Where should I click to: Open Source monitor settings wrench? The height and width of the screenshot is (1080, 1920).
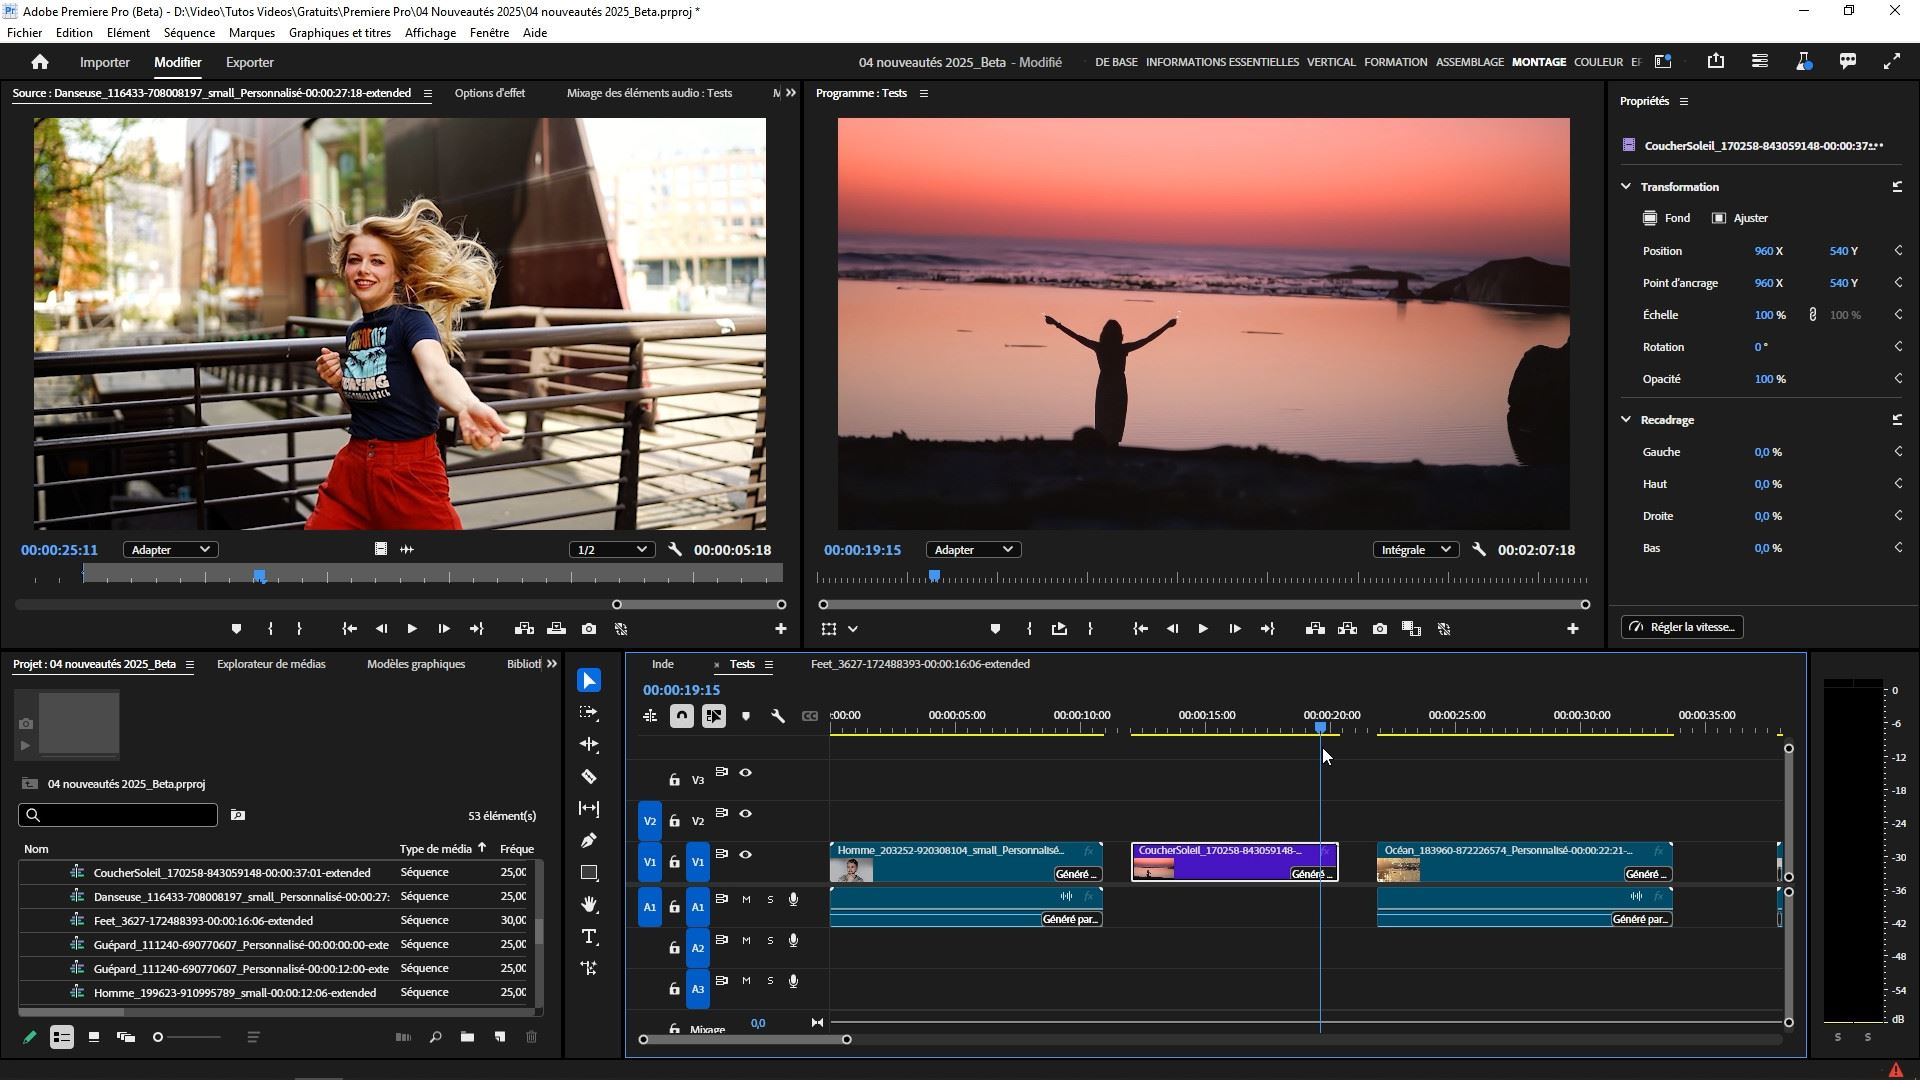(675, 550)
